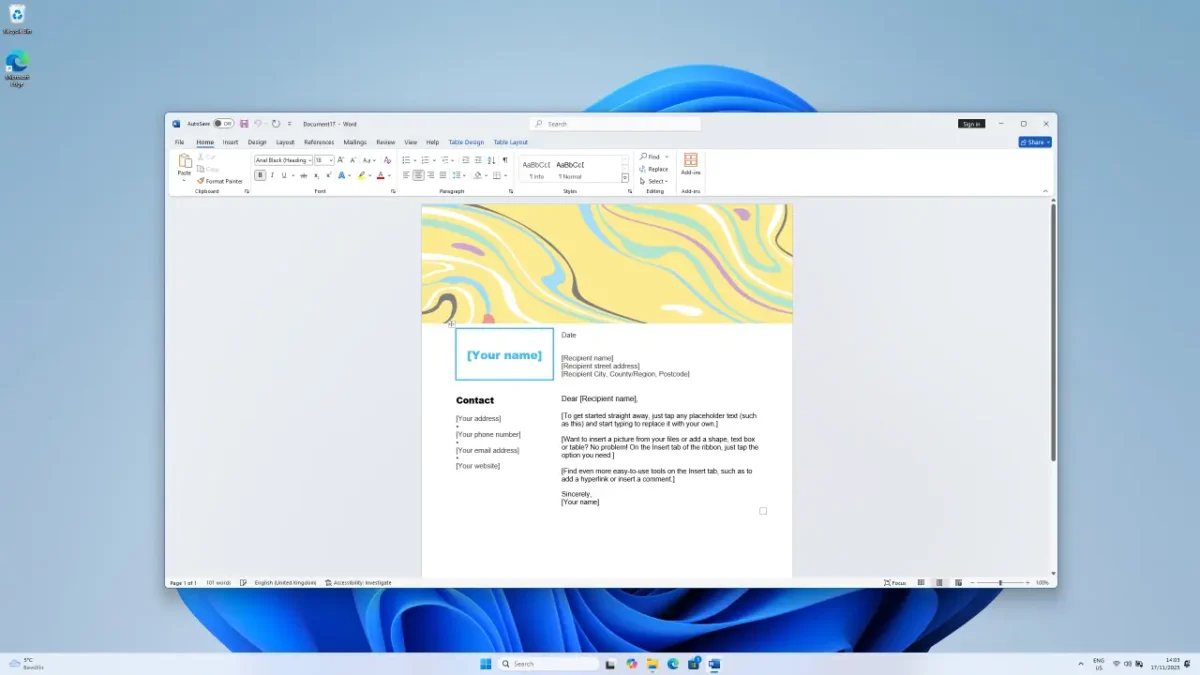Screen dimensions: 1200x675
Task: Switch to the Insert tab
Action: pyautogui.click(x=231, y=142)
